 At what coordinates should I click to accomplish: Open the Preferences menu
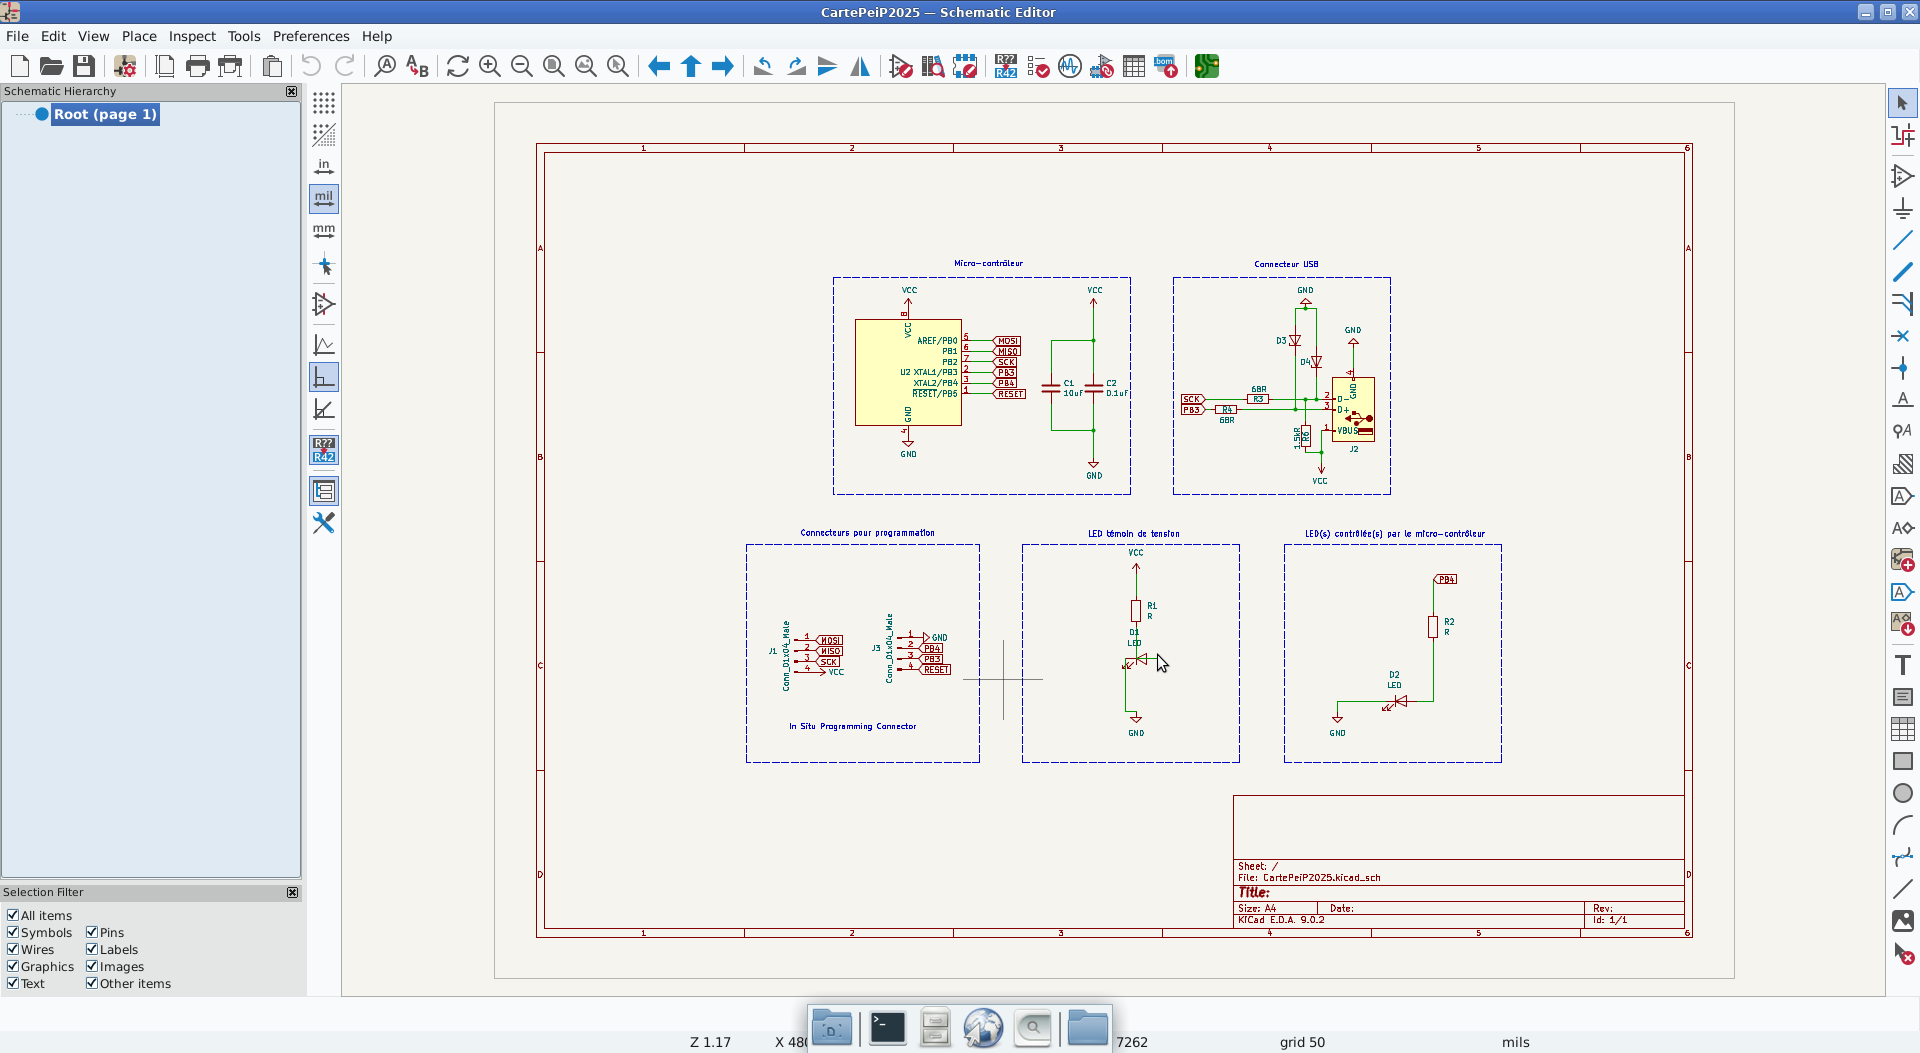pos(311,36)
